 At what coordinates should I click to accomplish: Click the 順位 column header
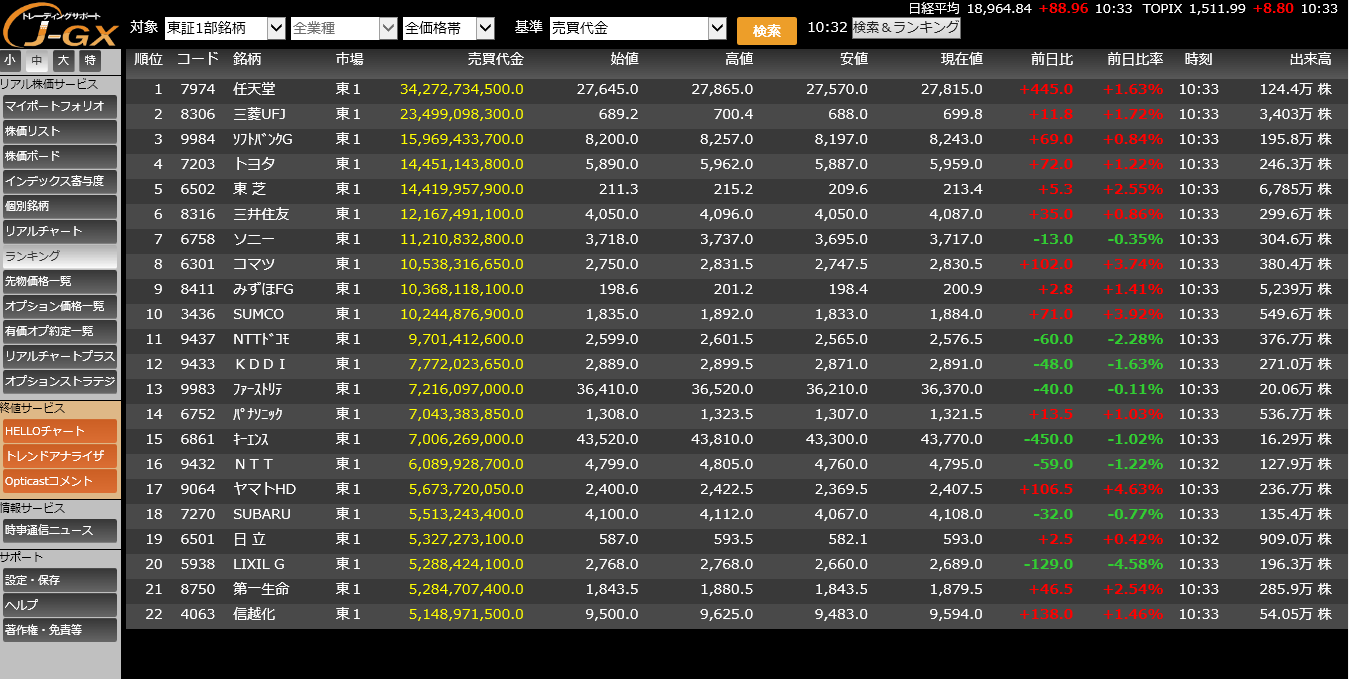tap(148, 60)
